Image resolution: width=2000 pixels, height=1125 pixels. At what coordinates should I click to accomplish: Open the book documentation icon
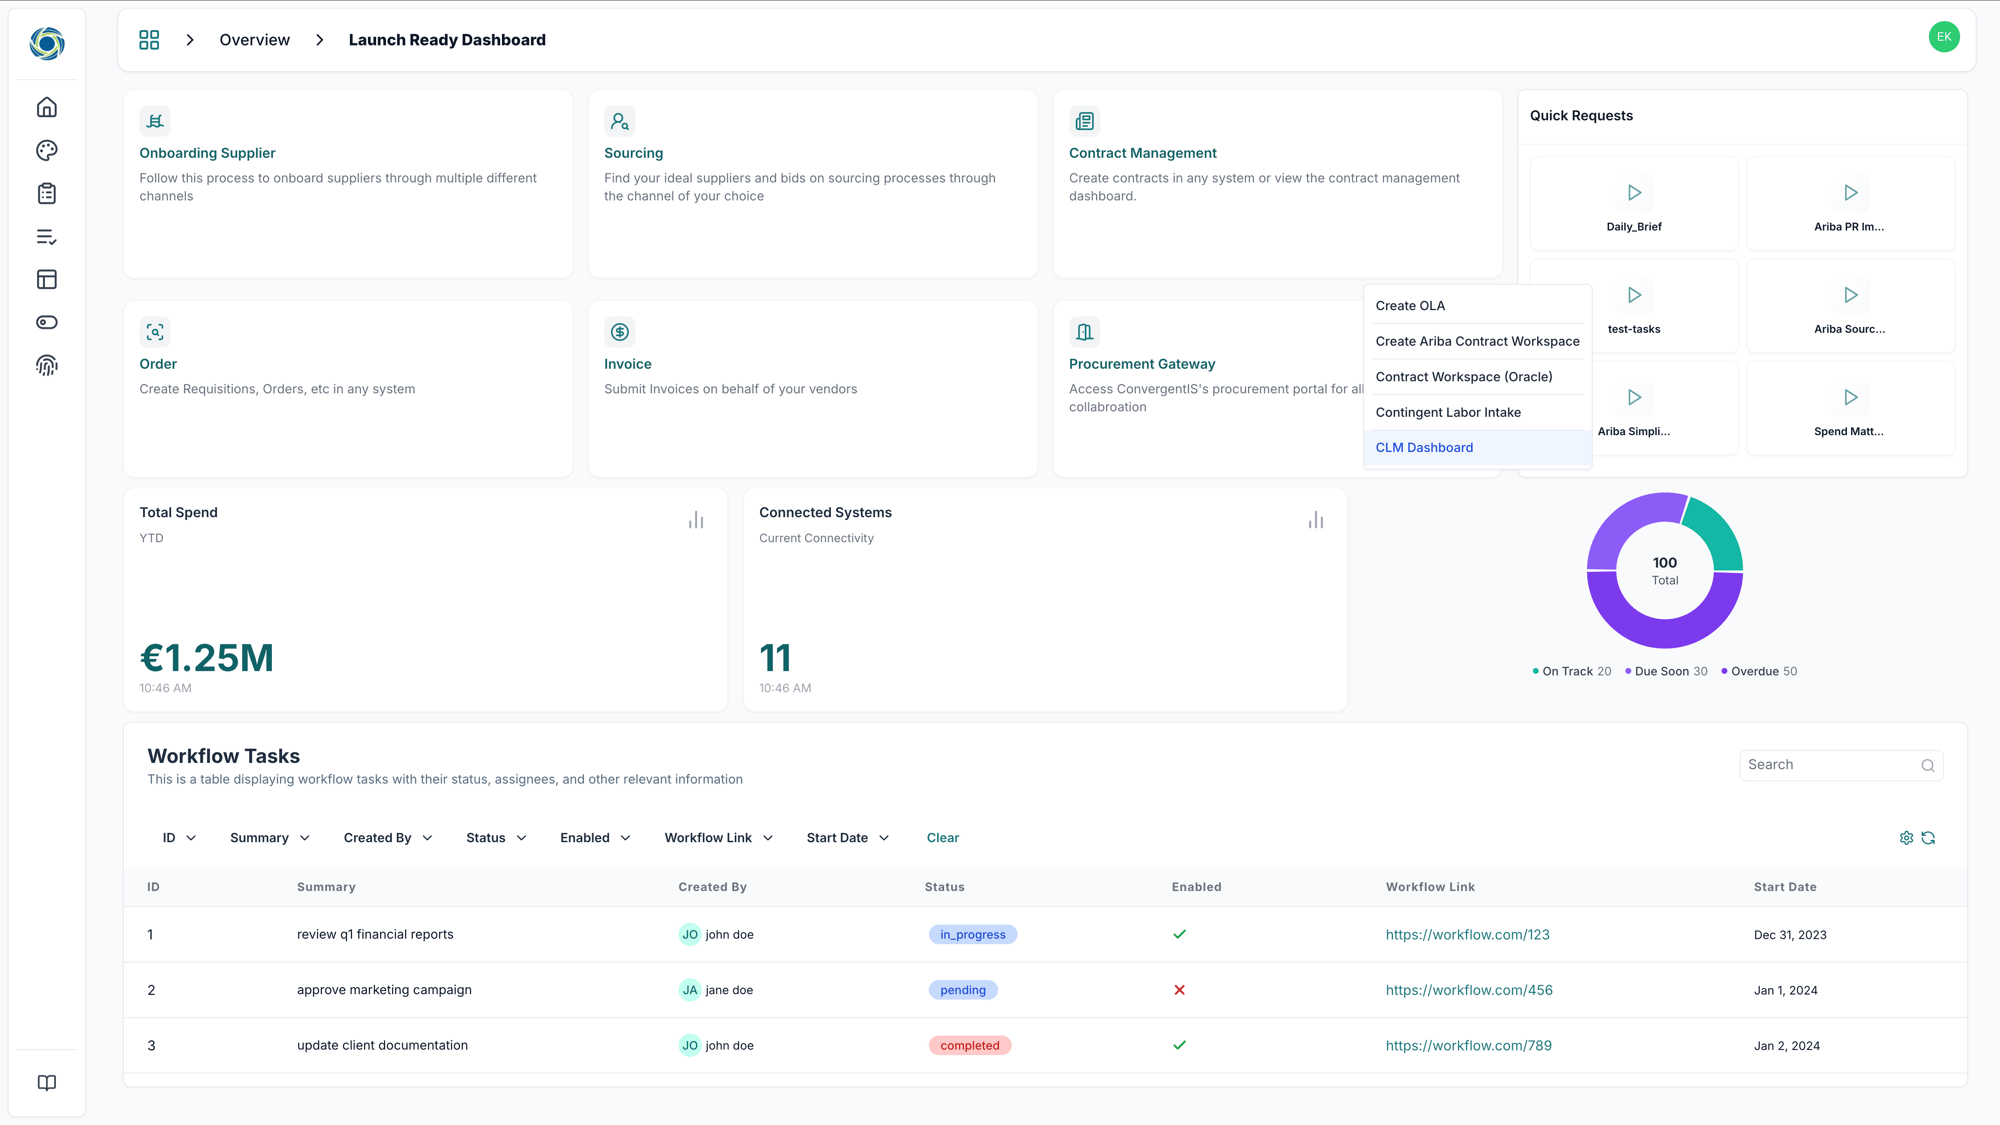47,1083
